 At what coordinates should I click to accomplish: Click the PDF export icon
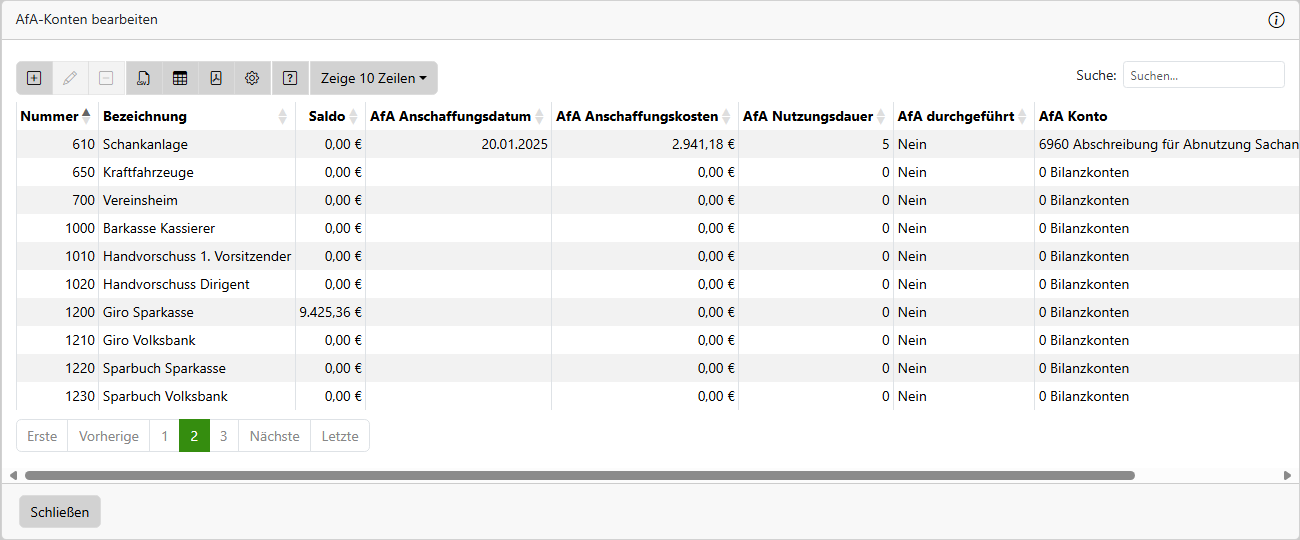coord(216,78)
